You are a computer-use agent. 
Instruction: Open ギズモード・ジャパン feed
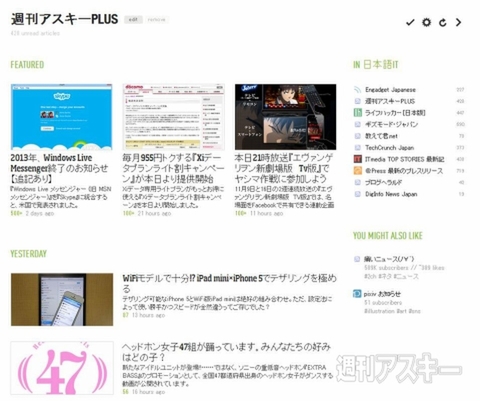coord(391,124)
